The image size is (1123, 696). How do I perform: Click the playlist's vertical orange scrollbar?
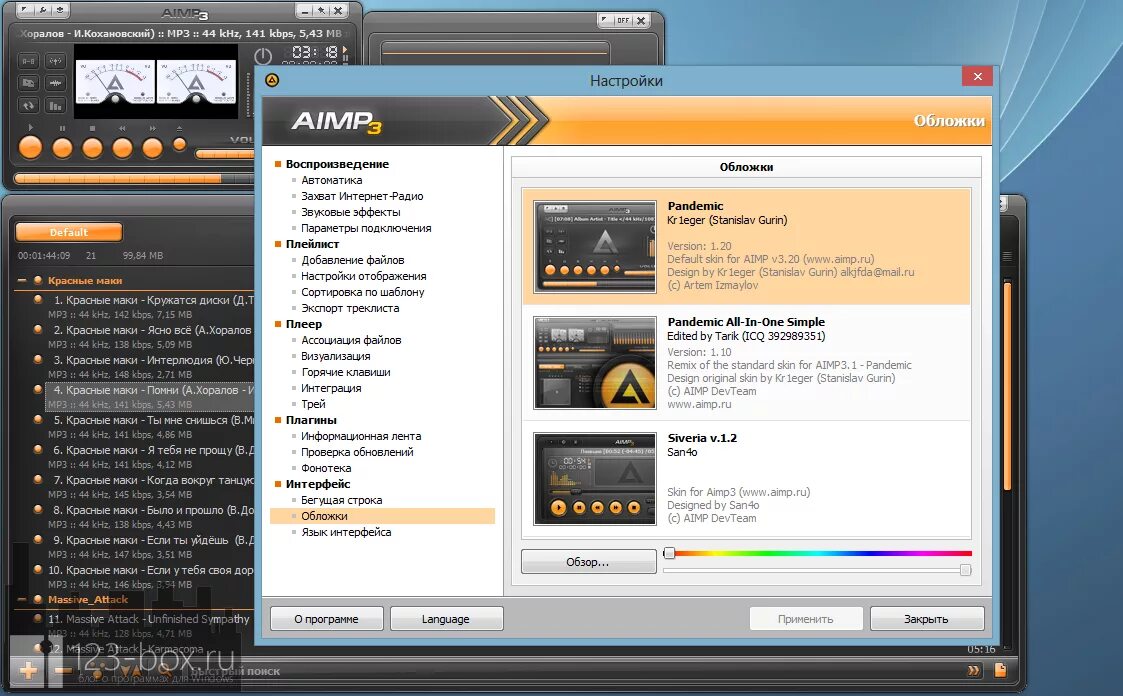(1007, 387)
